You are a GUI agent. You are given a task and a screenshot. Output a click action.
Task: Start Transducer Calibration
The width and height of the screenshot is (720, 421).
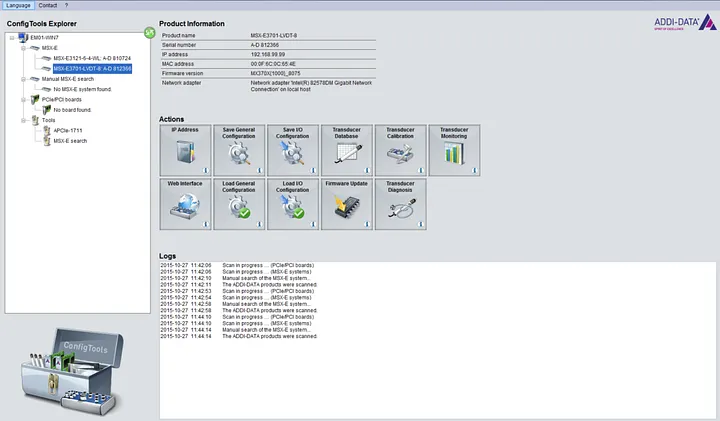400,150
